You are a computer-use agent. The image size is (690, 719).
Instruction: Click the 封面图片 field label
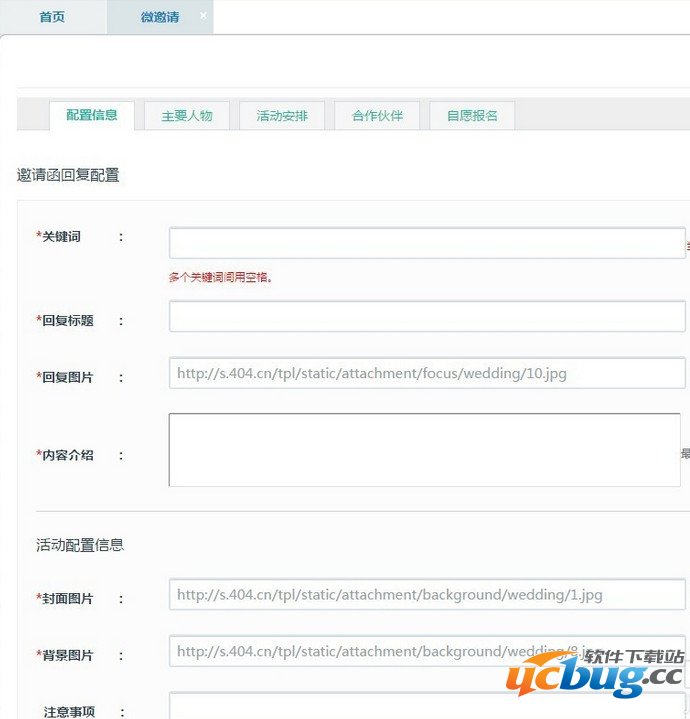(66, 599)
